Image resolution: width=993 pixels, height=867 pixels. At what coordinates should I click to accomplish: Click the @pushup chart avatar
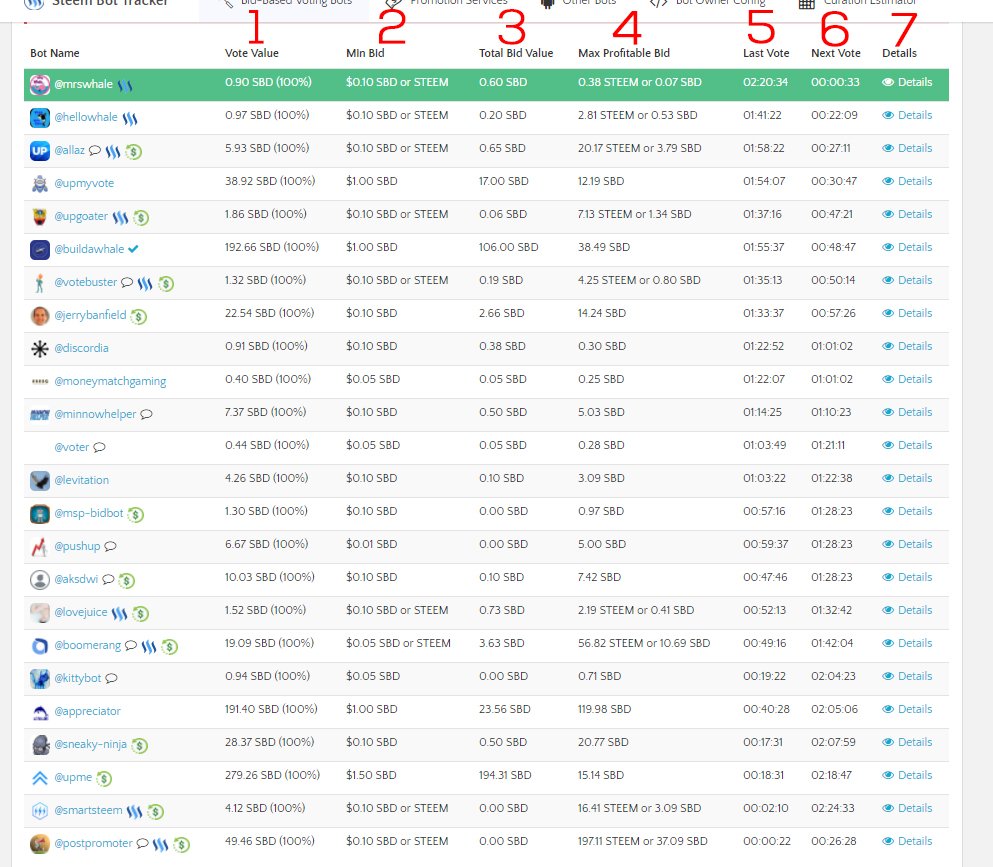tap(39, 547)
